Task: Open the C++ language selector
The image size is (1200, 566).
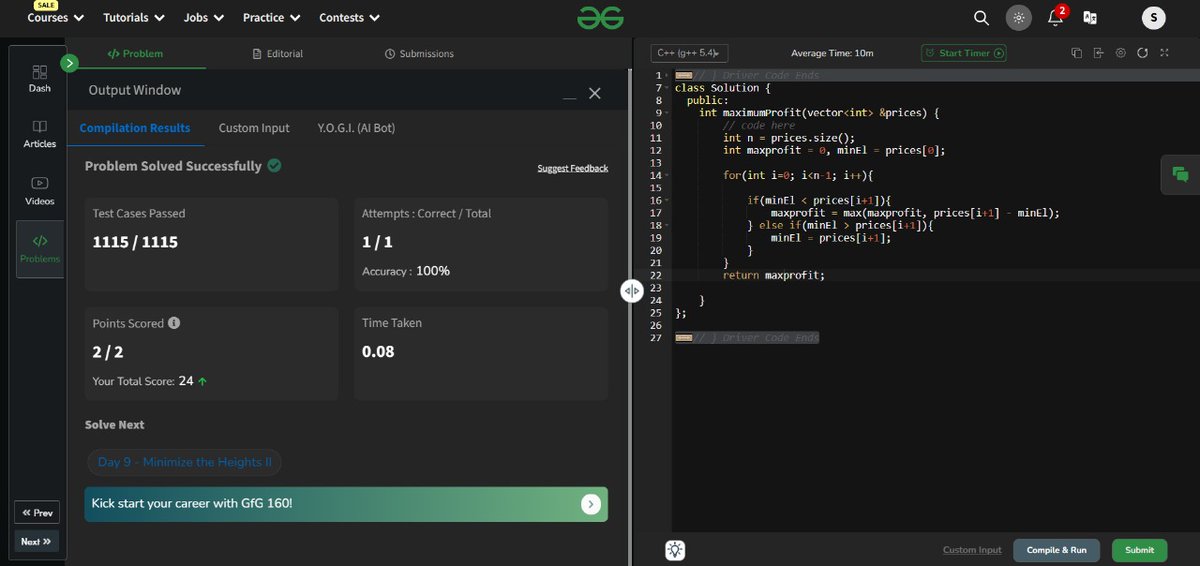Action: point(689,53)
